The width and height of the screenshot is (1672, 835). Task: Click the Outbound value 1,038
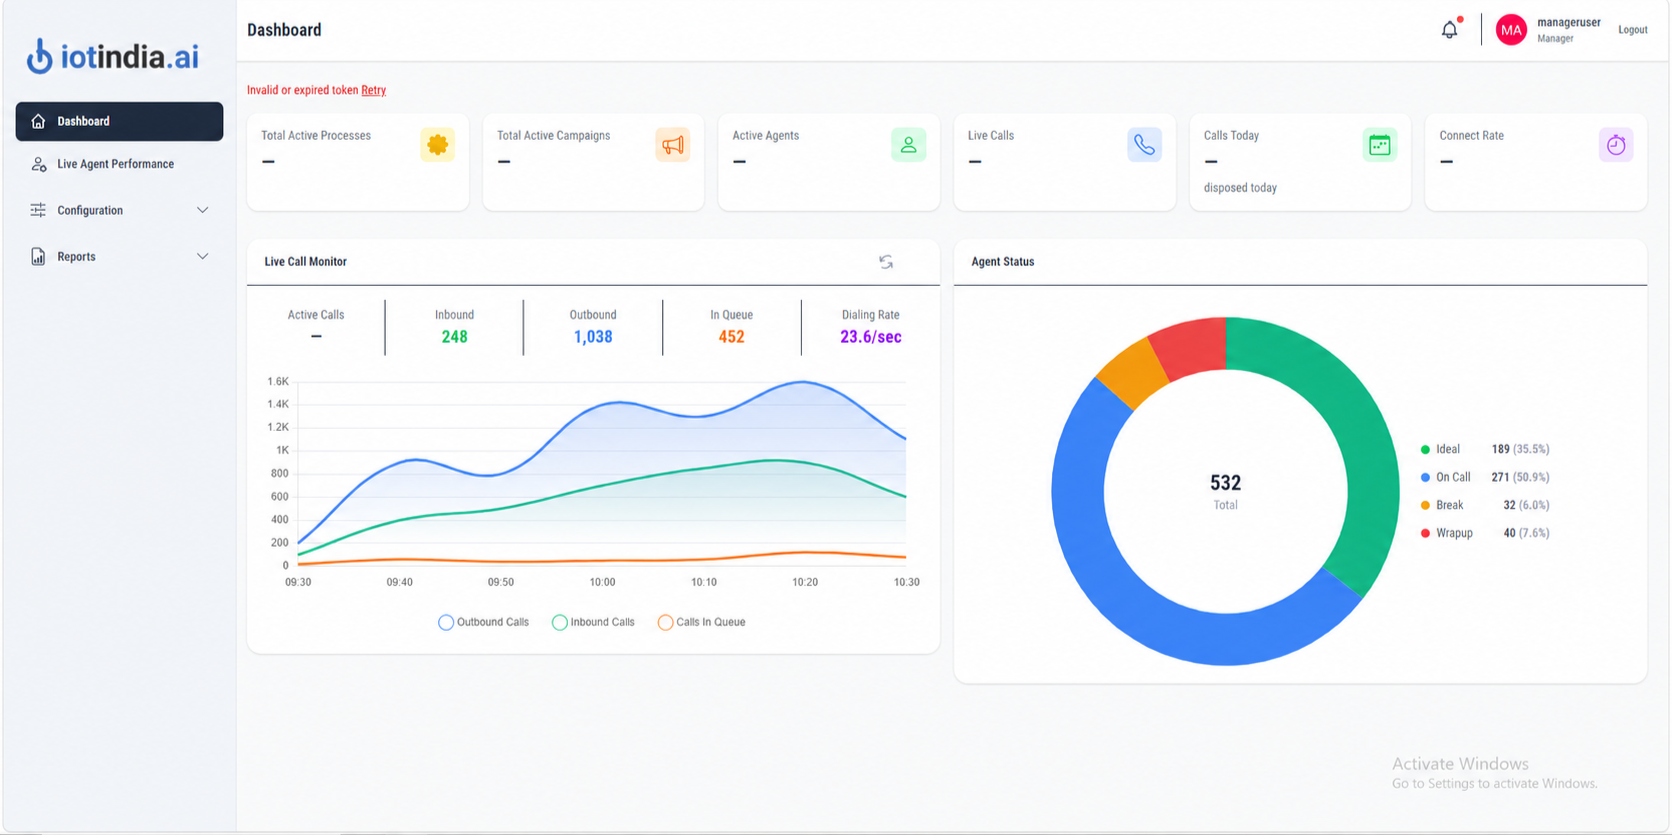pyautogui.click(x=593, y=337)
